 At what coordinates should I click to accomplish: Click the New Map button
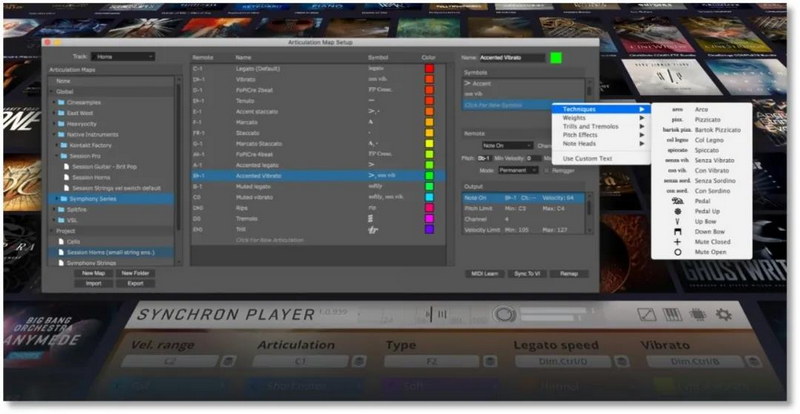point(93,274)
